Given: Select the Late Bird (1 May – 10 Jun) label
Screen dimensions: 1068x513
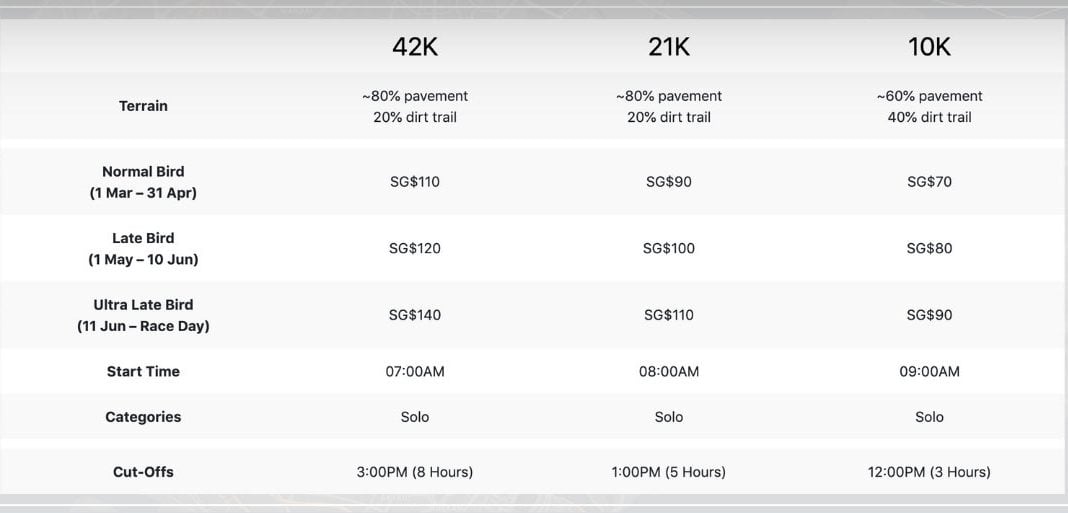Looking at the screenshot, I should pos(143,249).
